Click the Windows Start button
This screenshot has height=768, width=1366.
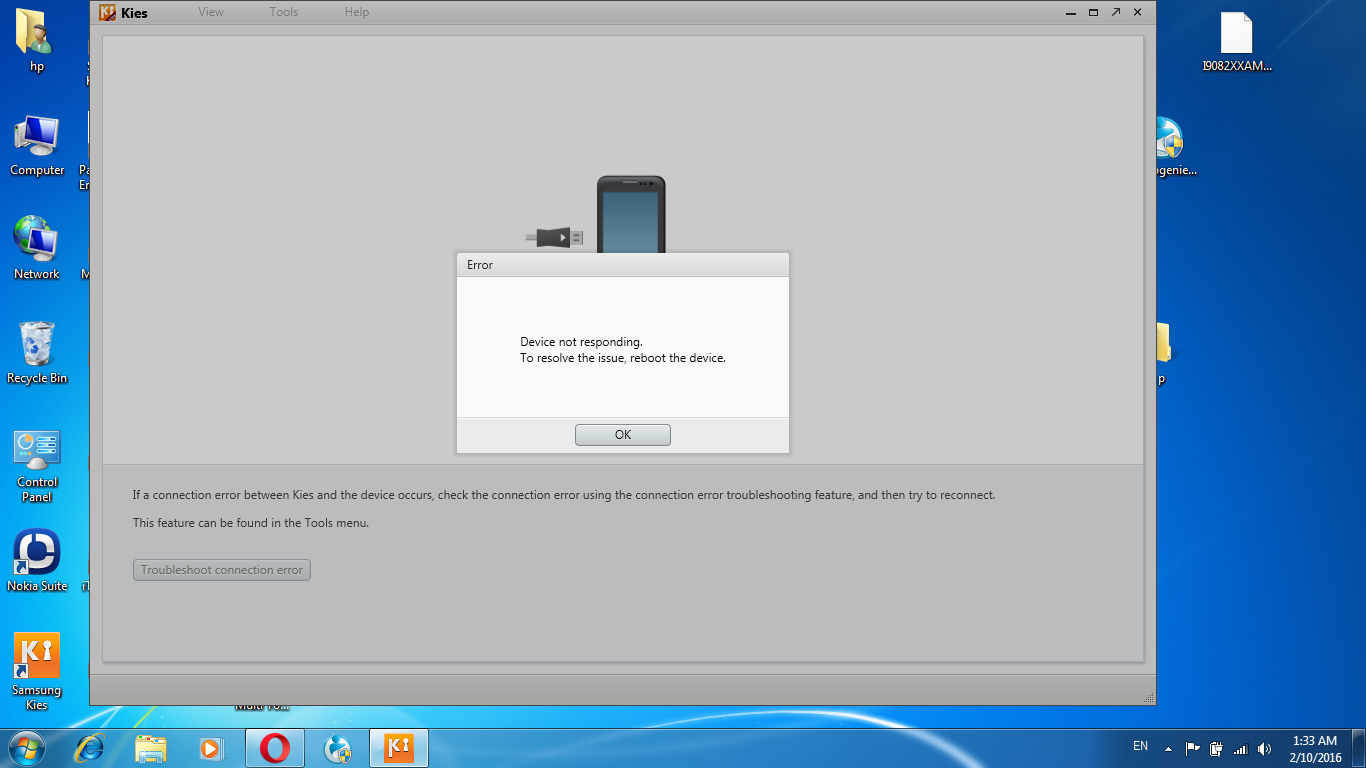click(26, 748)
